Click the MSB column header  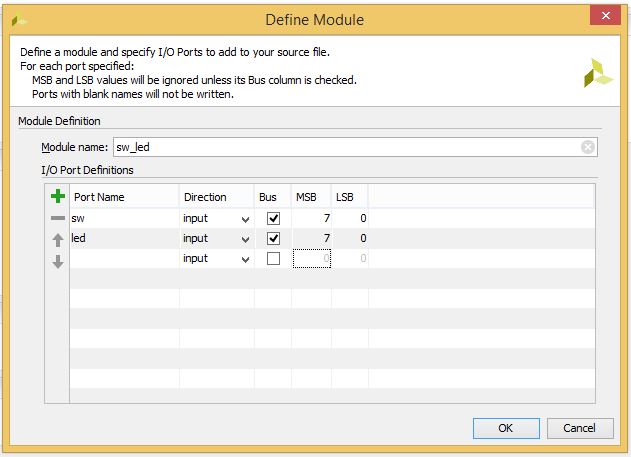pyautogui.click(x=311, y=197)
